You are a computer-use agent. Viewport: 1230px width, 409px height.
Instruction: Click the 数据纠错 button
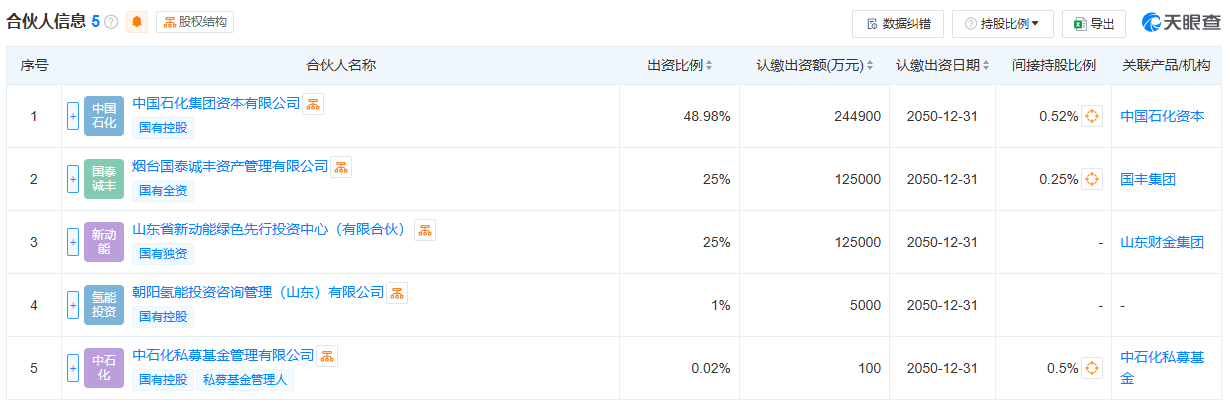[x=898, y=23]
